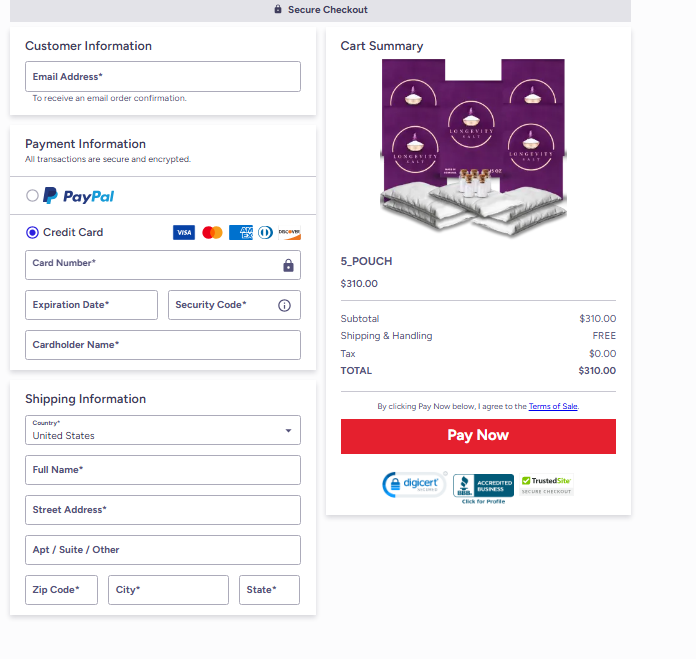
Task: Click the Discover card icon
Action: click(289, 233)
